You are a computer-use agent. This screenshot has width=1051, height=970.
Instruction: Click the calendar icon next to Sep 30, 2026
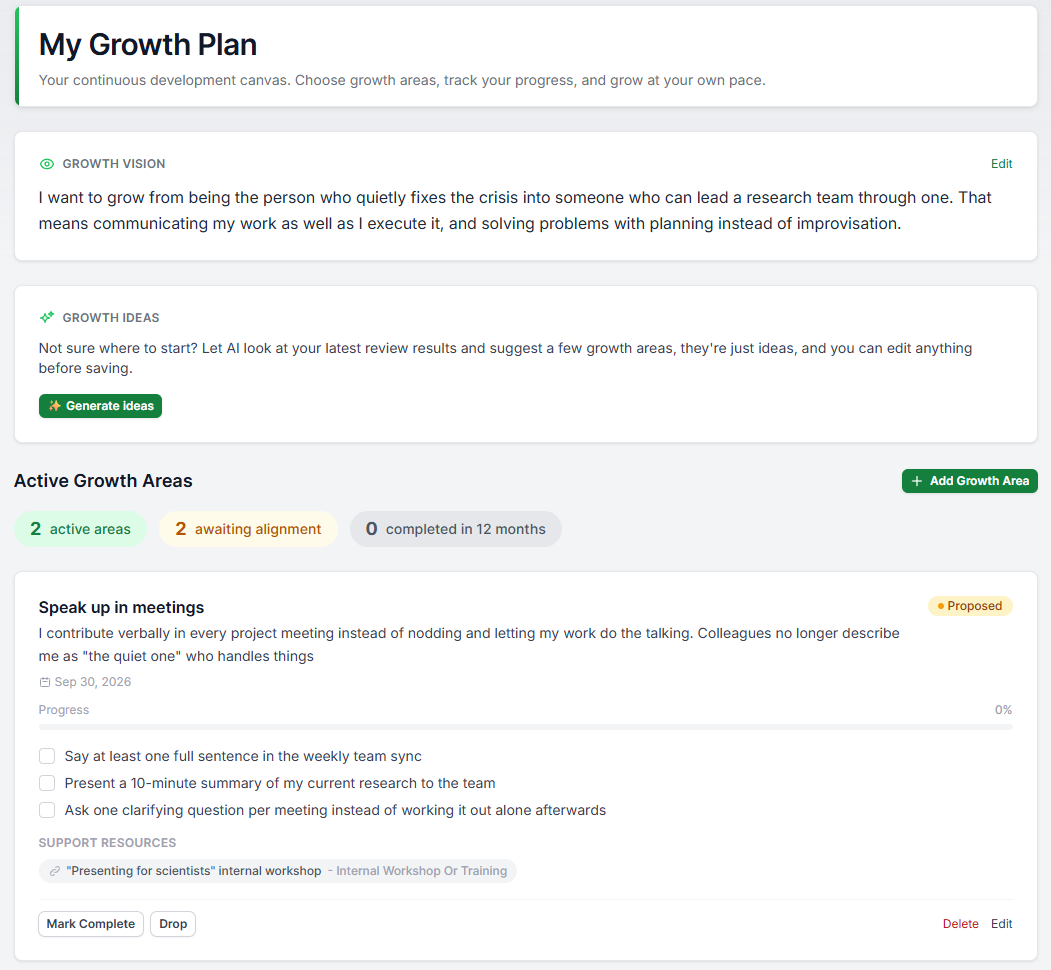pyautogui.click(x=45, y=682)
